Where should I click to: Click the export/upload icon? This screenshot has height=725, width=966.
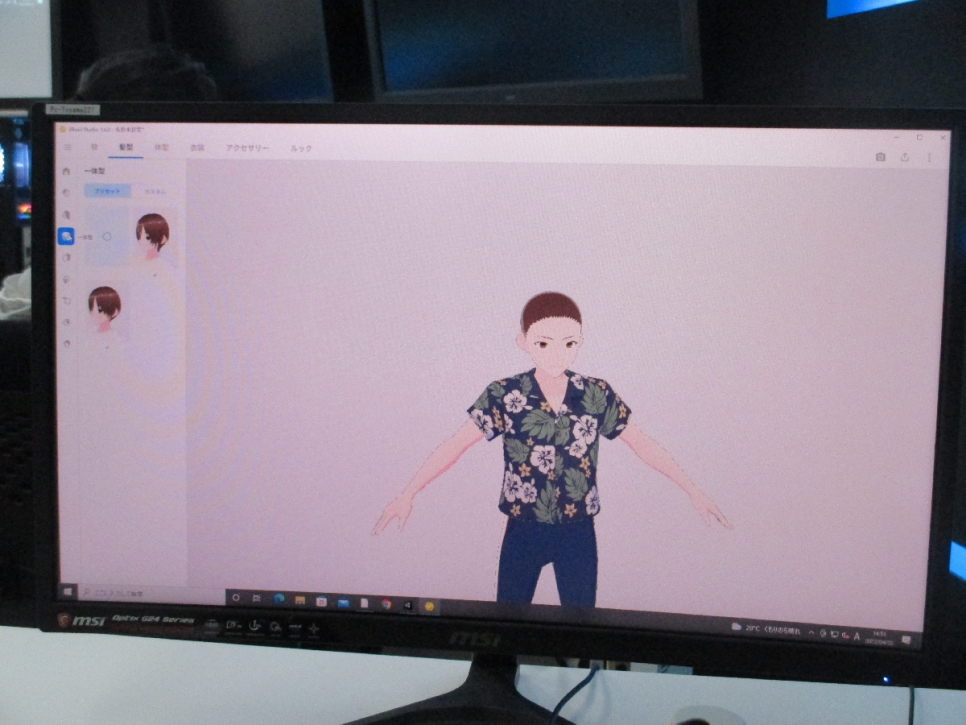click(x=905, y=157)
